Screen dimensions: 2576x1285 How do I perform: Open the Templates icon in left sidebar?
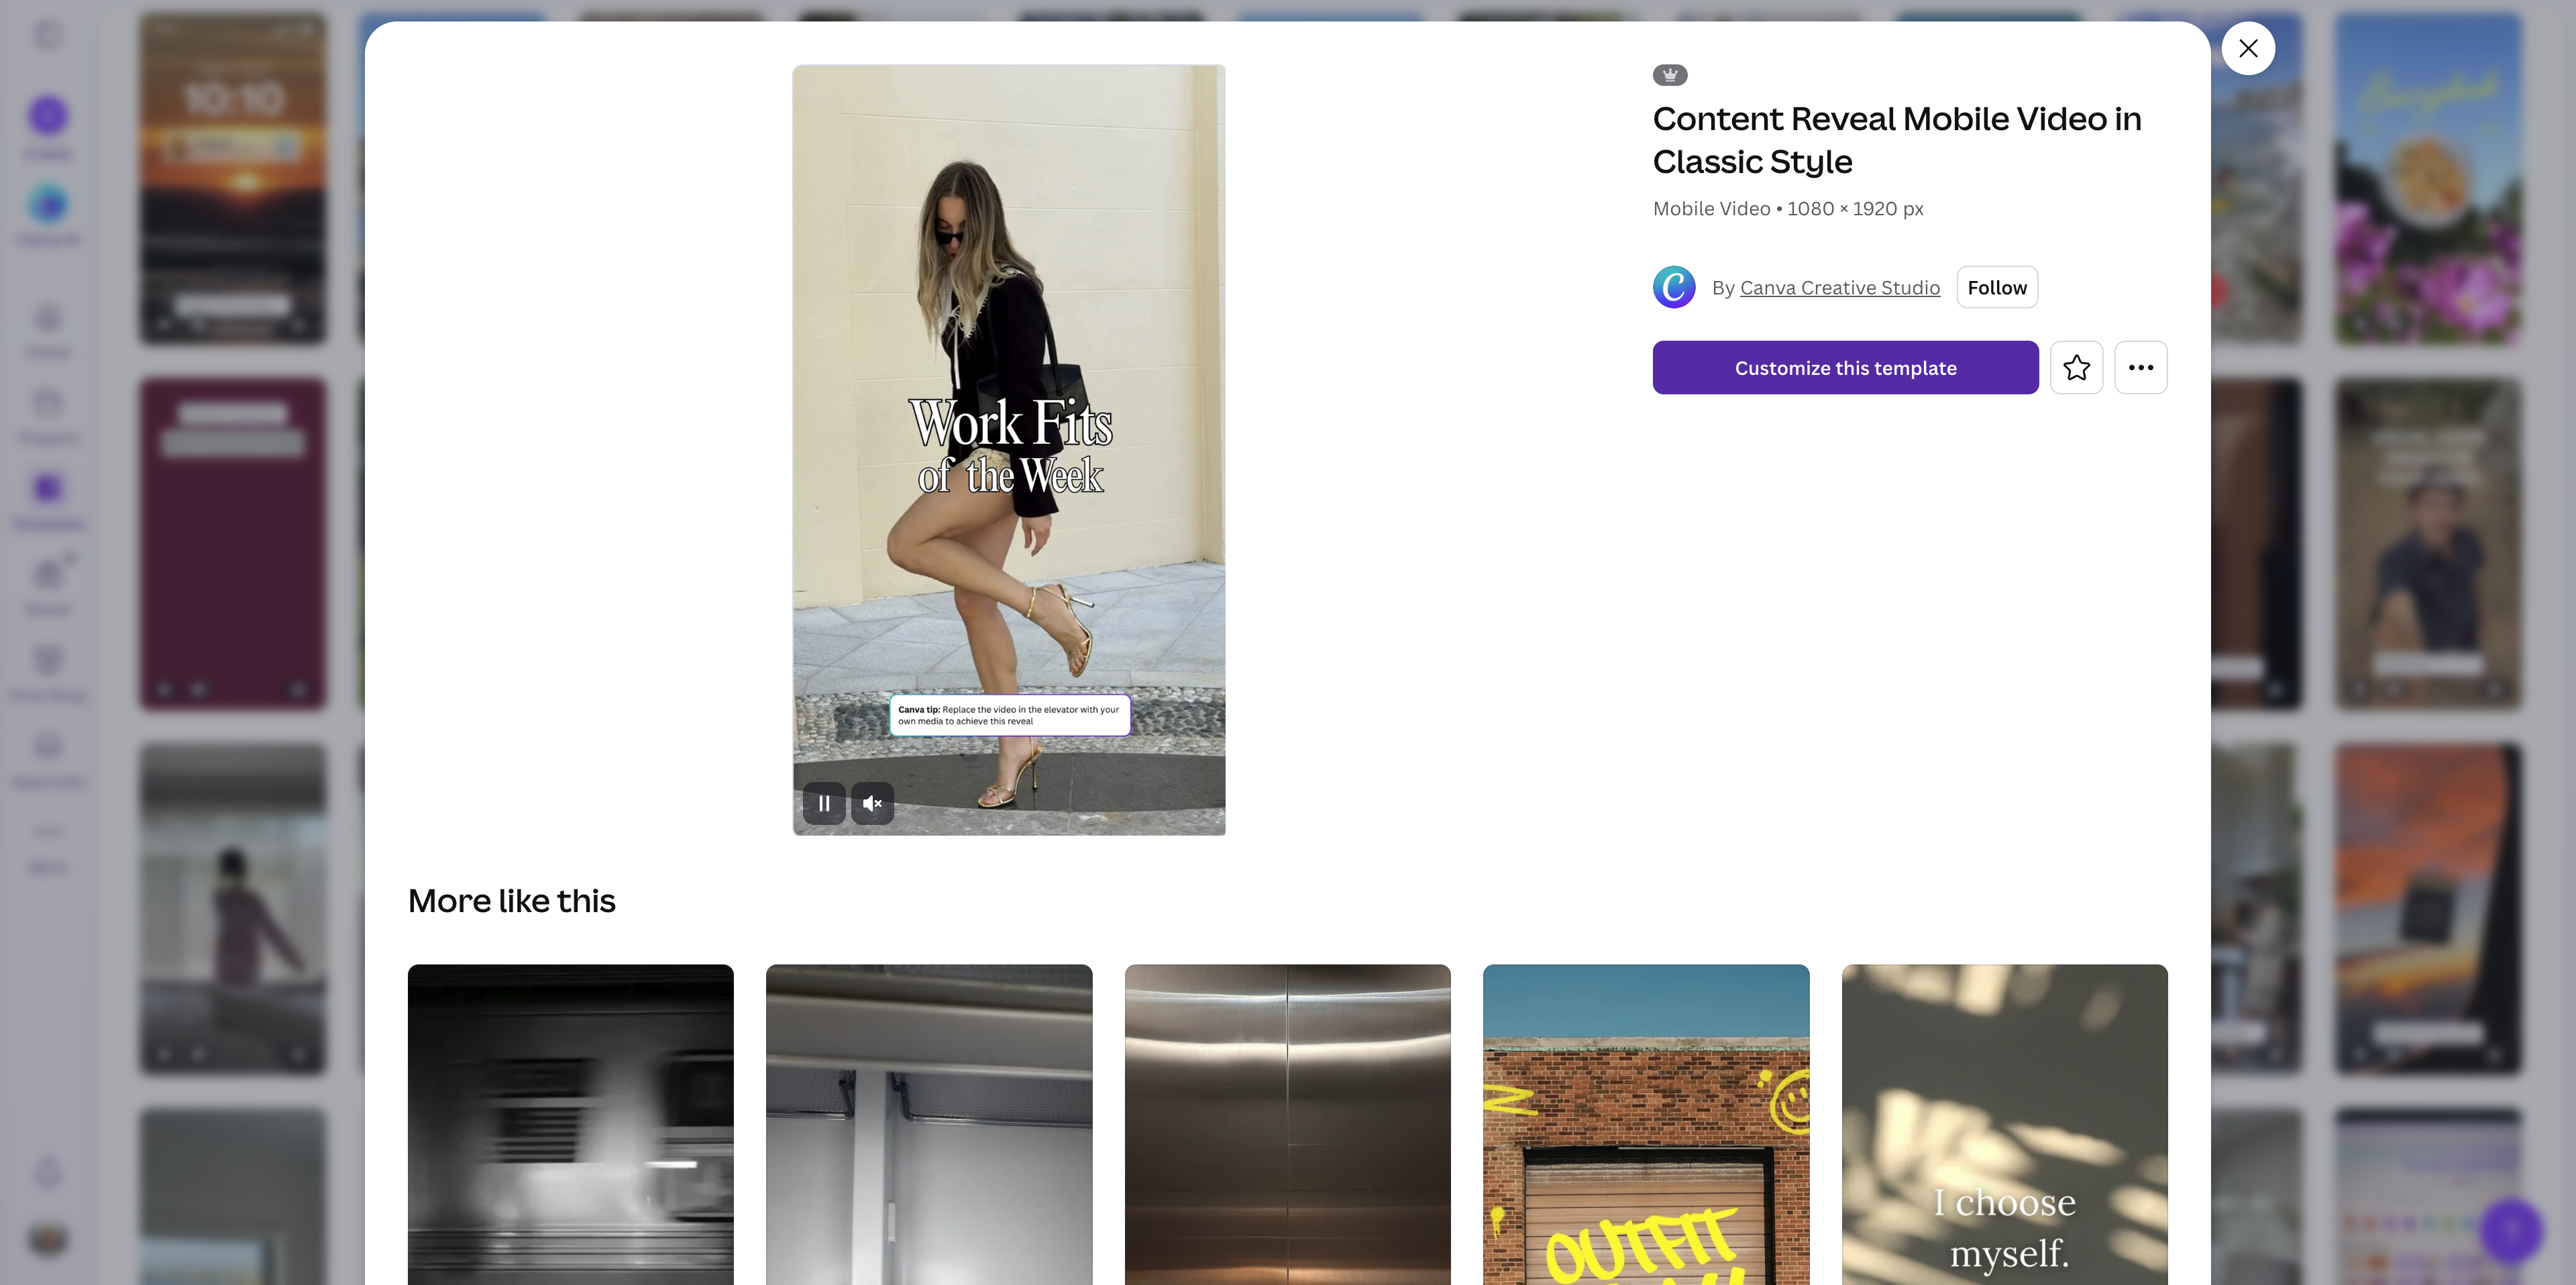point(48,488)
